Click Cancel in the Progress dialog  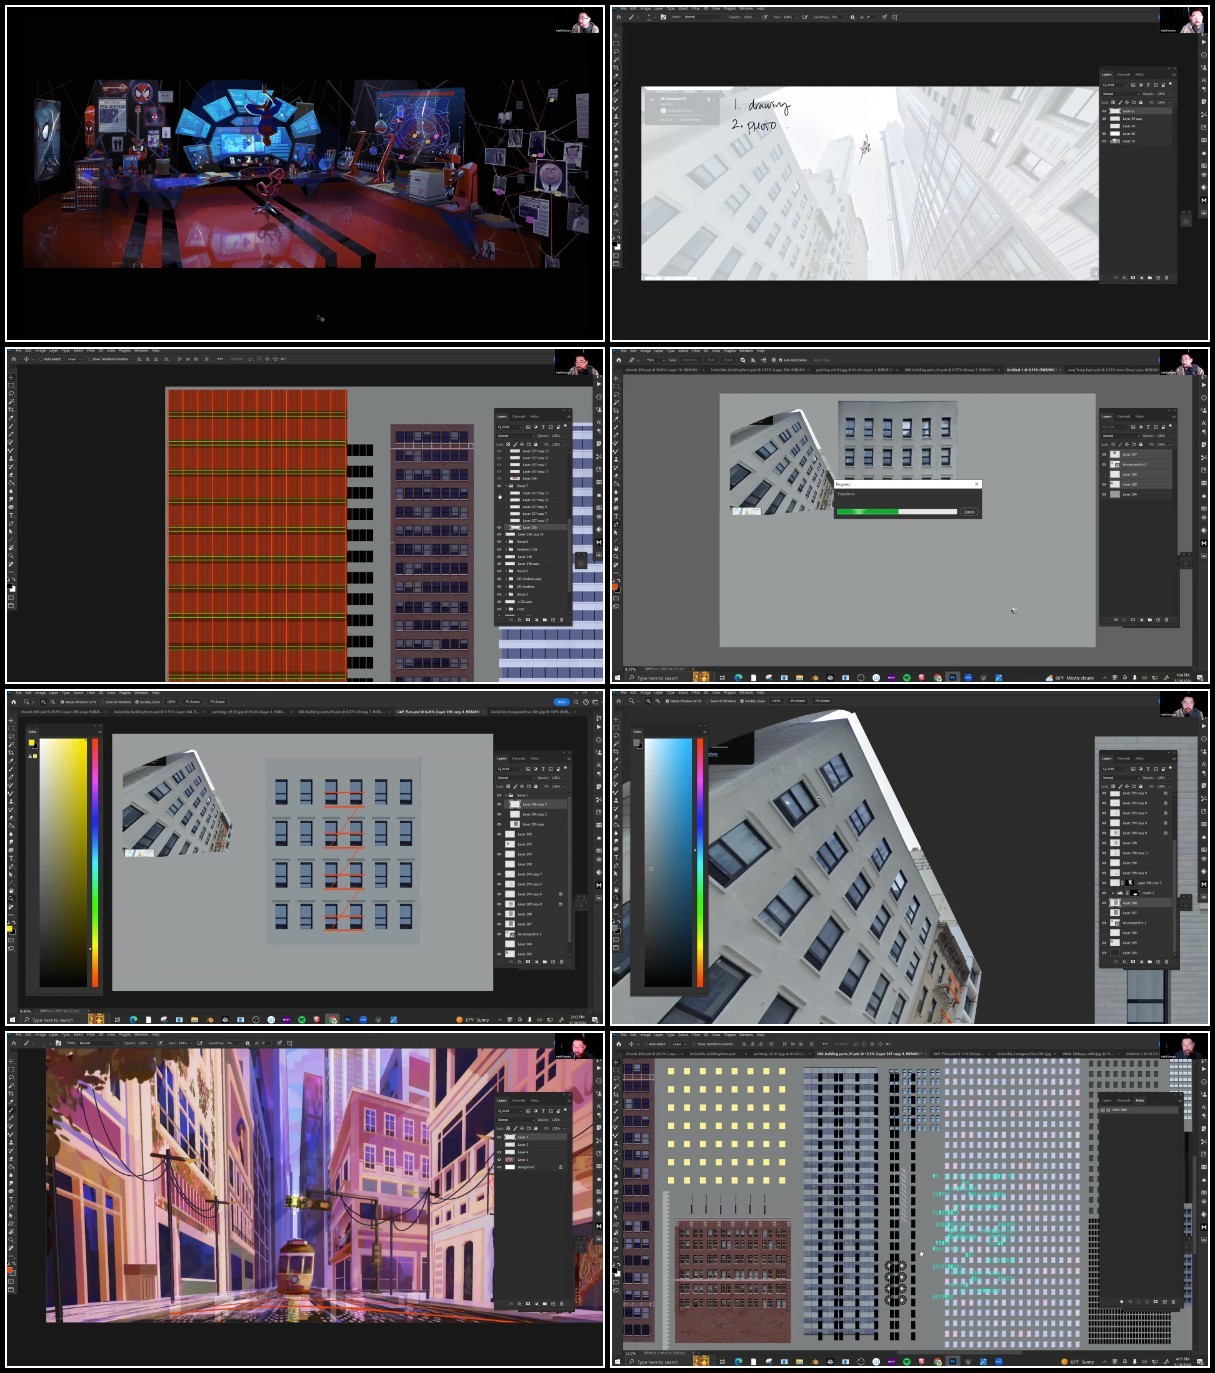click(969, 512)
